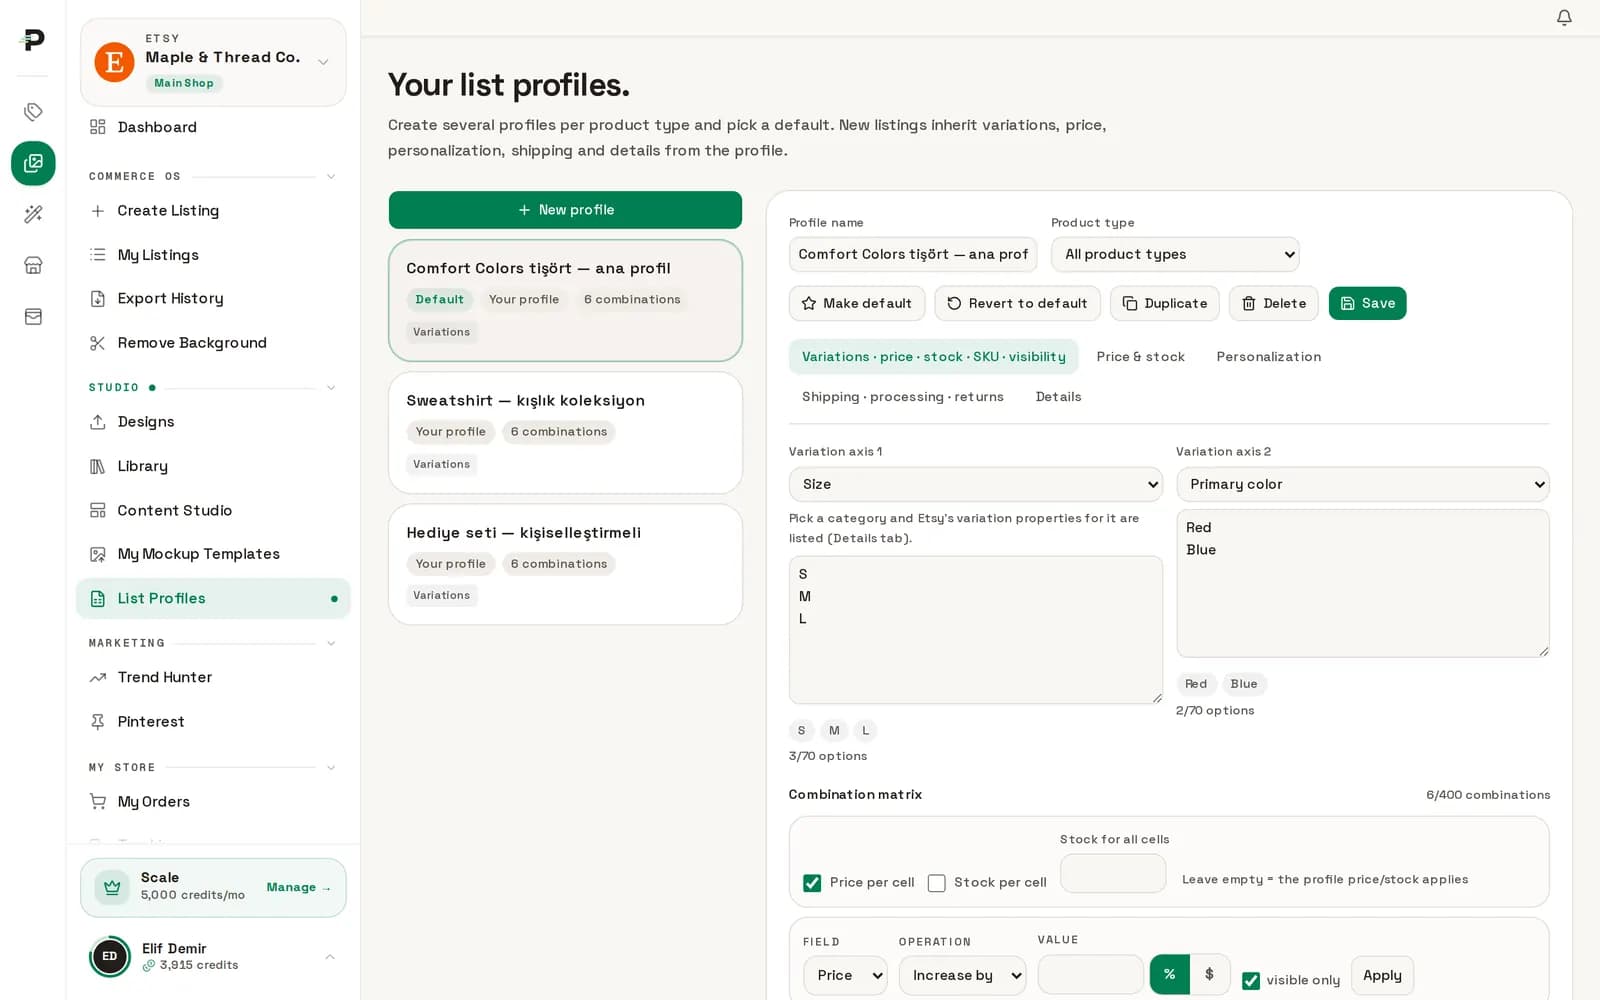
Task: Save the profile
Action: click(x=1367, y=304)
